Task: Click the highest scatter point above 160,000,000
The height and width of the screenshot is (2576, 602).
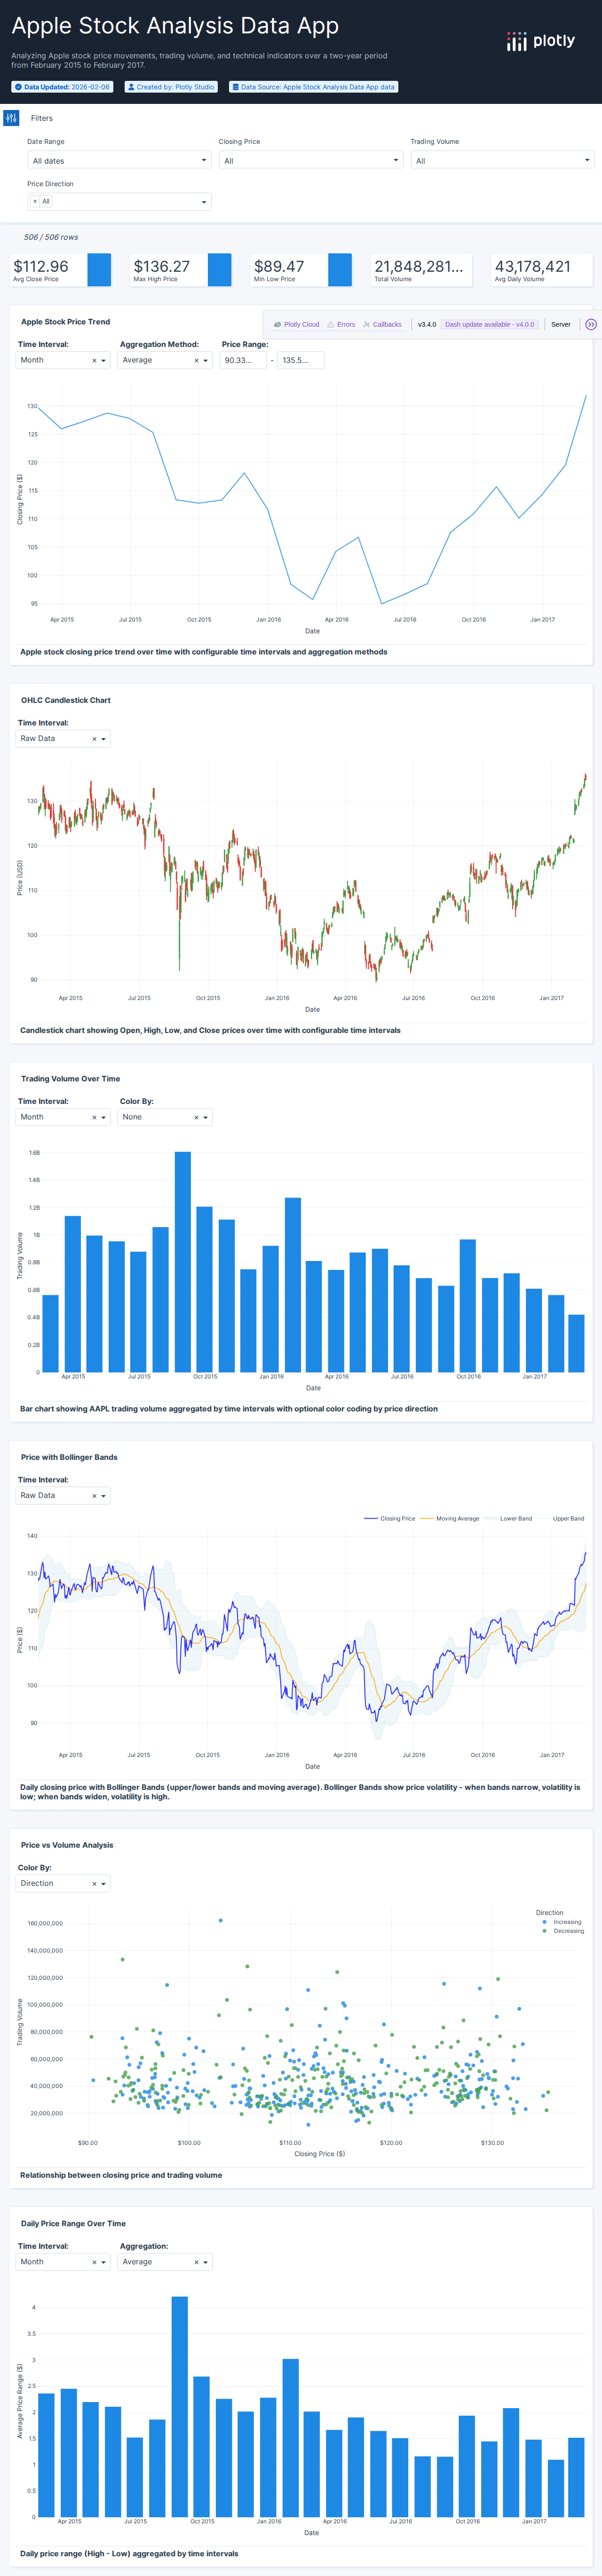Action: [x=220, y=1921]
